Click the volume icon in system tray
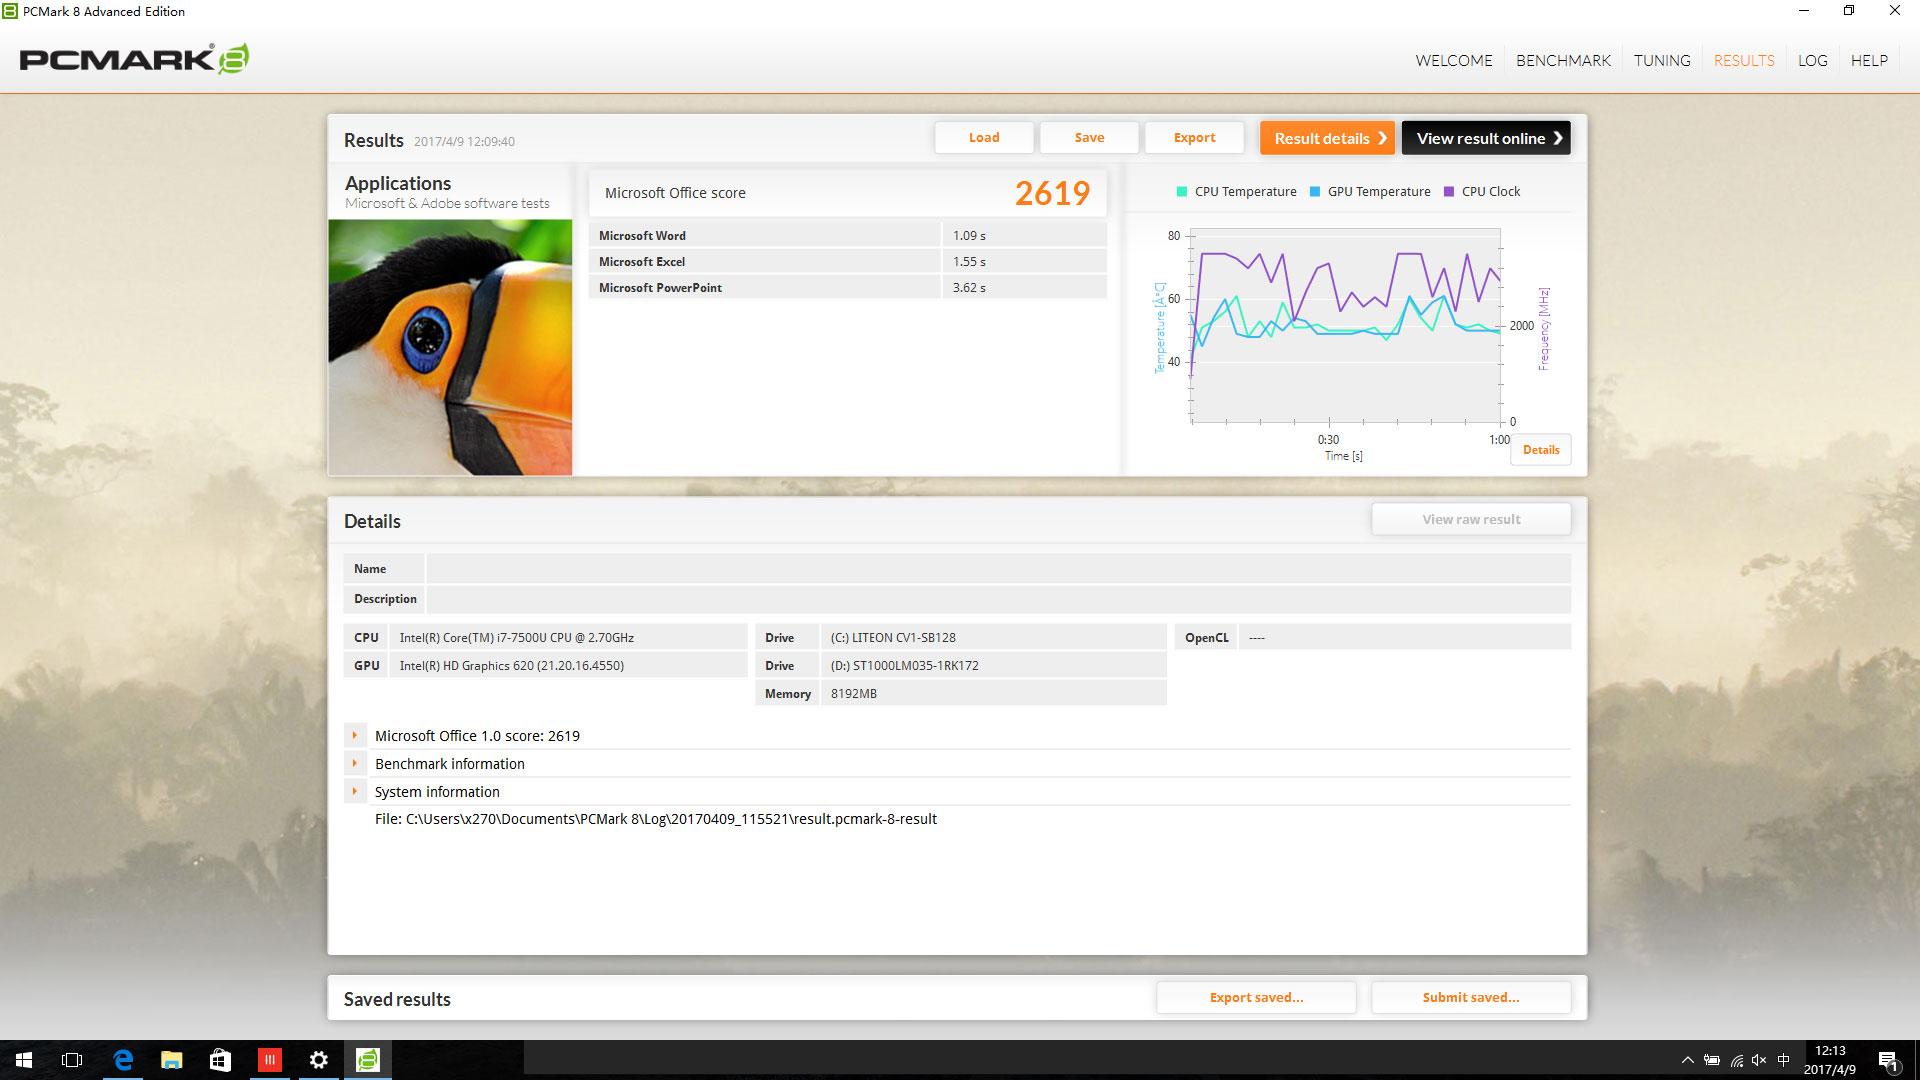1920x1080 pixels. pos(1759,1060)
